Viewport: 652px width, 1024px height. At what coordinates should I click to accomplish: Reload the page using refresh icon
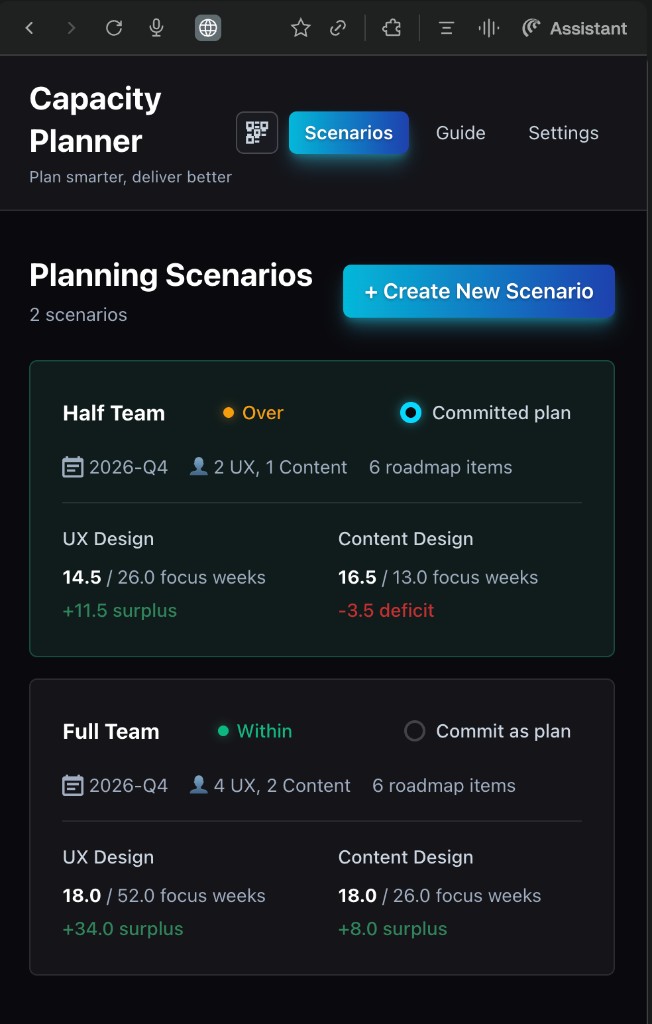point(114,27)
